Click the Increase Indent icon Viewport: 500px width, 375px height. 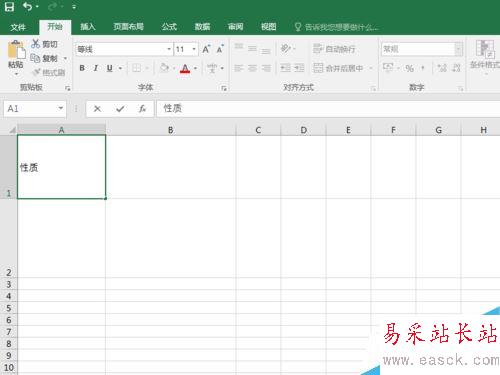point(299,68)
